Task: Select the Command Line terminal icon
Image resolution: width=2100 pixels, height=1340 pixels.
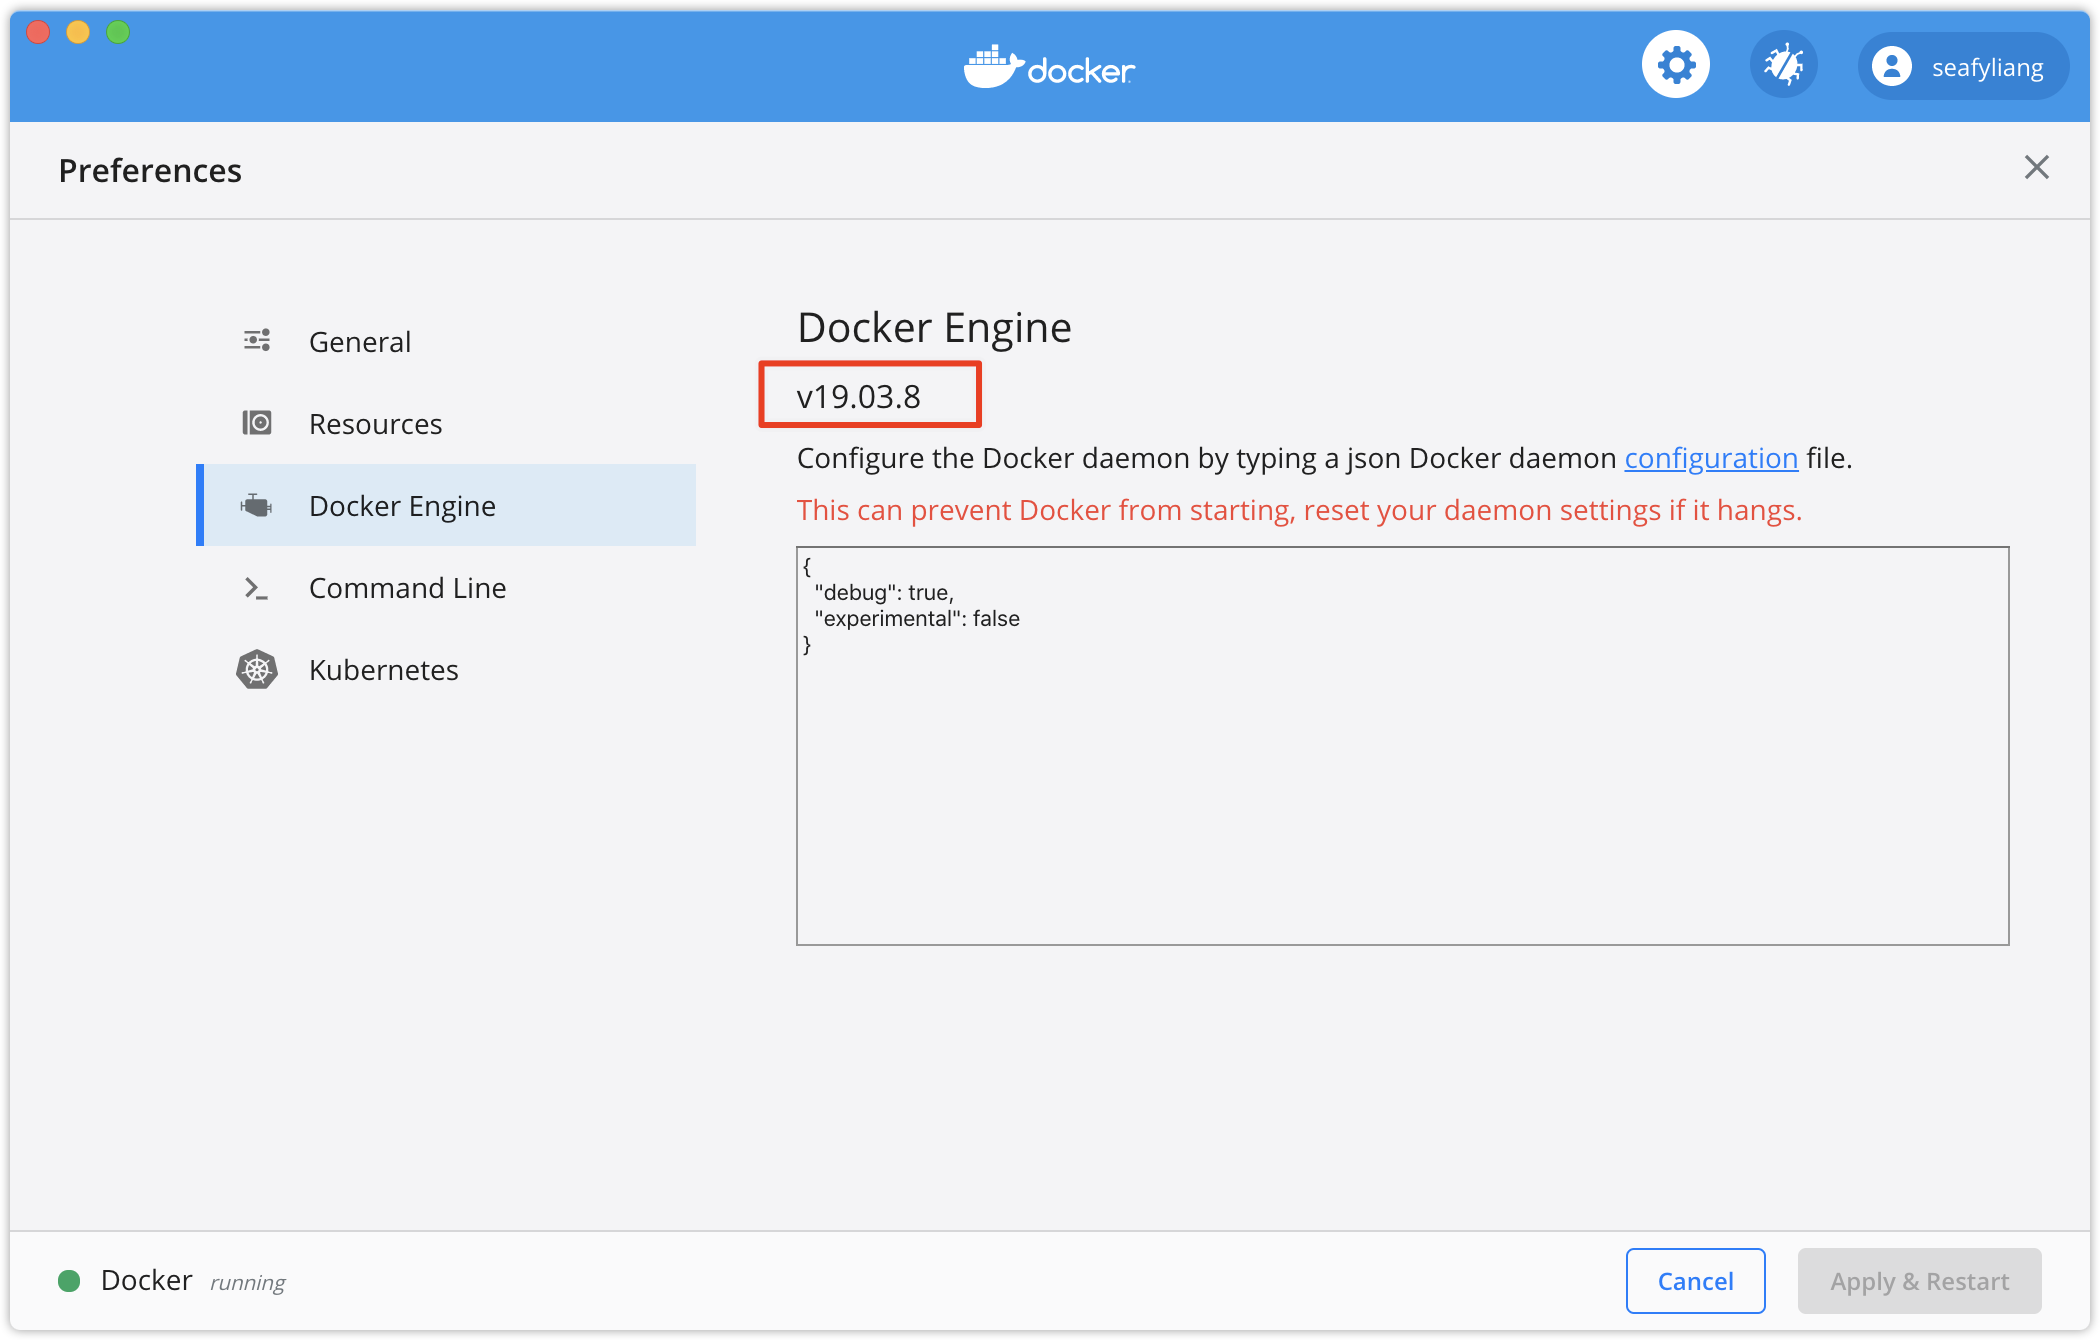Action: (x=257, y=588)
